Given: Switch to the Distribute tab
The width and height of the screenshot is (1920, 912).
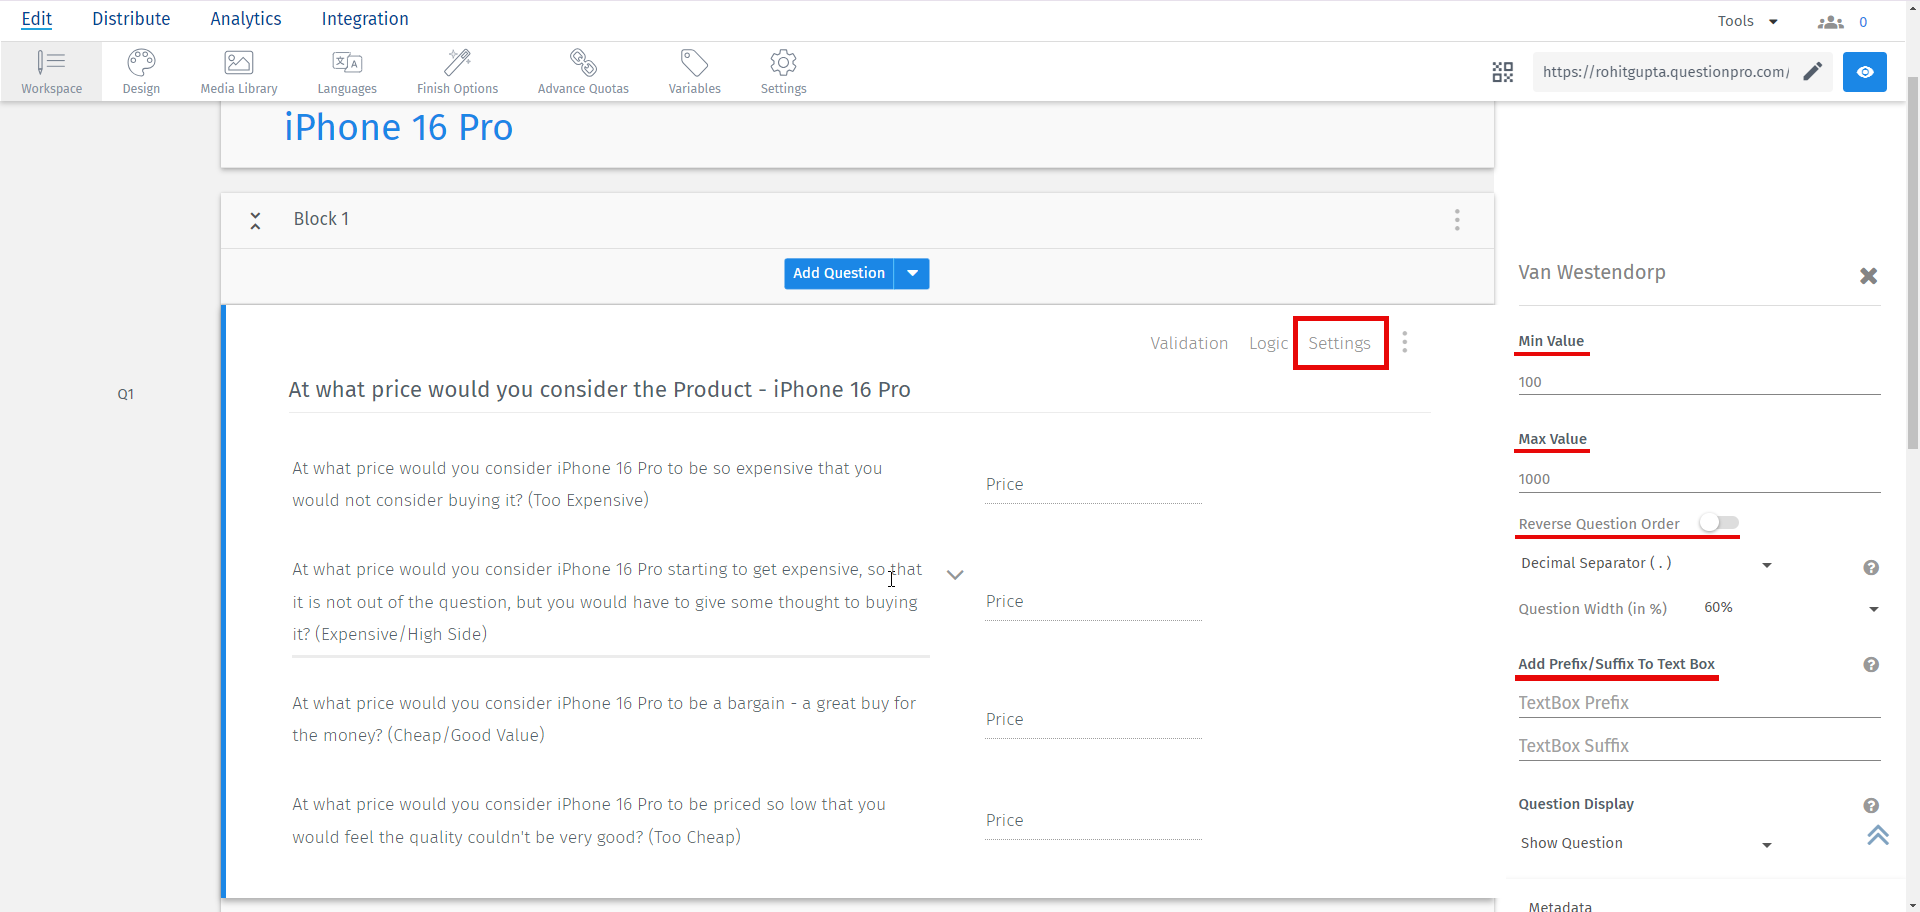Looking at the screenshot, I should point(131,19).
